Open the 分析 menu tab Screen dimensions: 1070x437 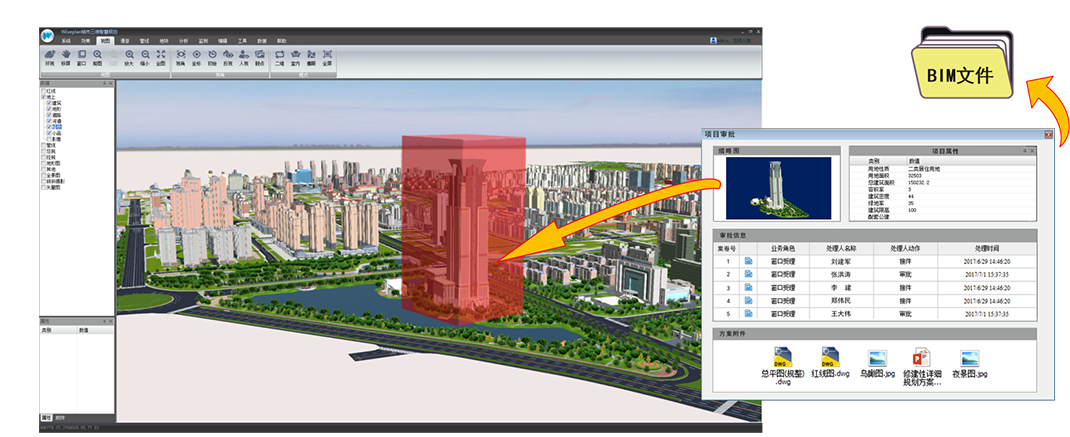[x=183, y=39]
